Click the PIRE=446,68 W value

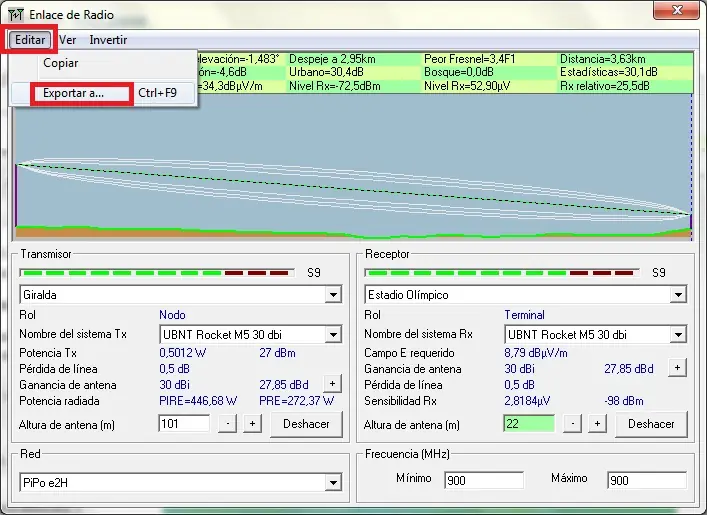(x=198, y=401)
